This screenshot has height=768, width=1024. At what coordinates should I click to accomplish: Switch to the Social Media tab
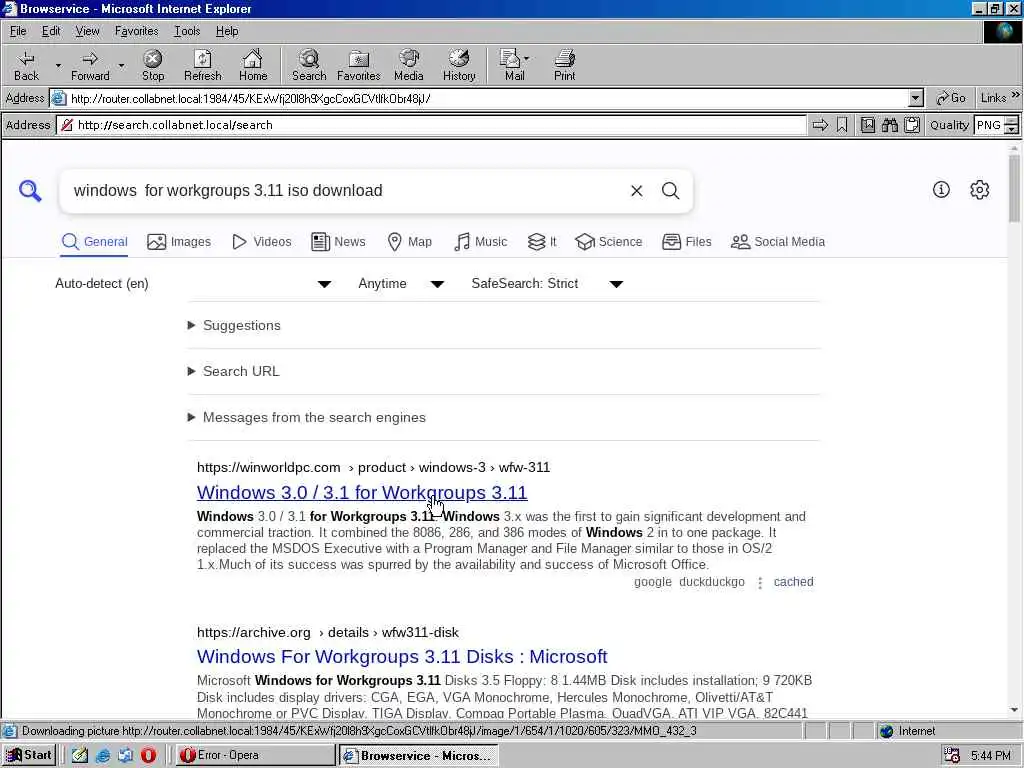point(778,242)
